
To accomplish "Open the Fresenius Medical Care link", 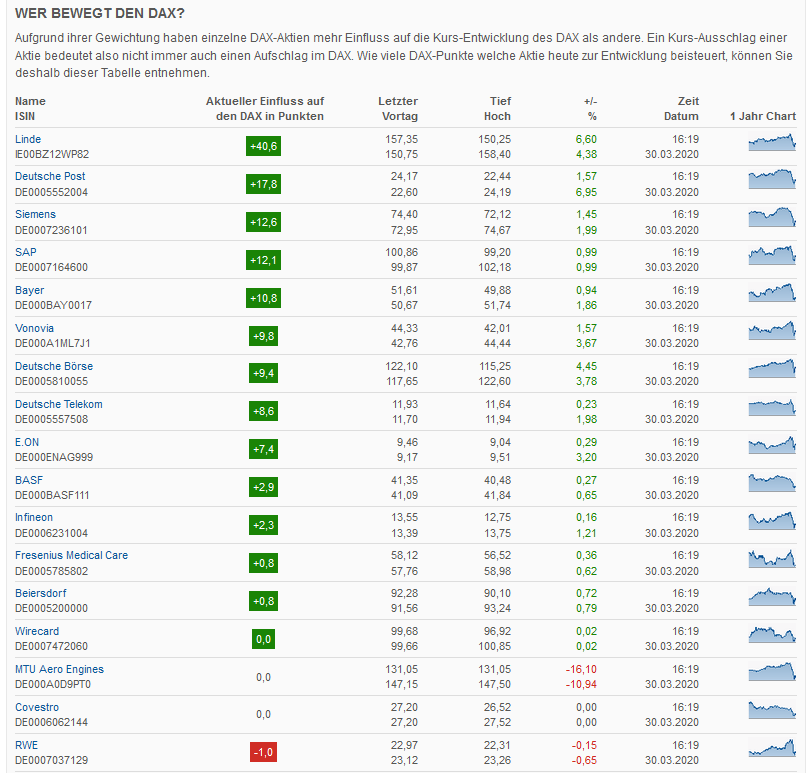I will pyautogui.click(x=71, y=556).
